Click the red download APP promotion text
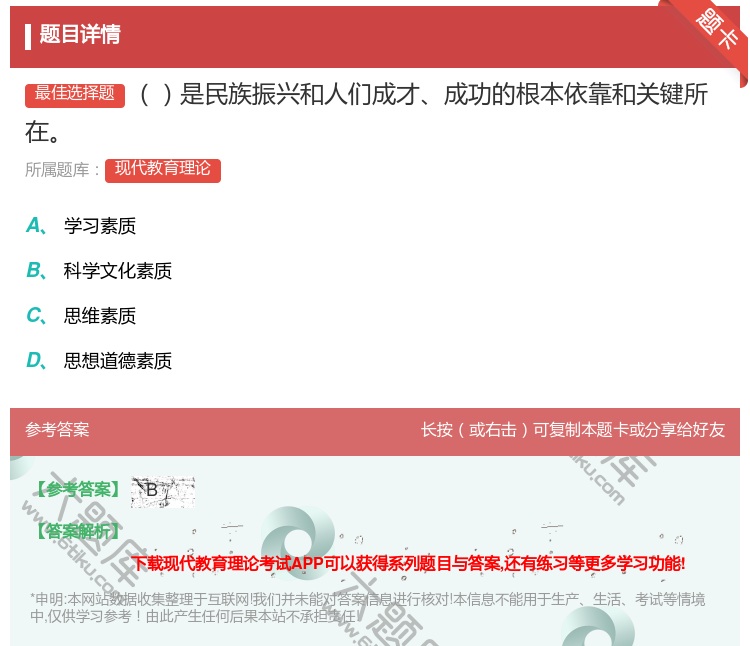This screenshot has height=646, width=750. pos(408,563)
